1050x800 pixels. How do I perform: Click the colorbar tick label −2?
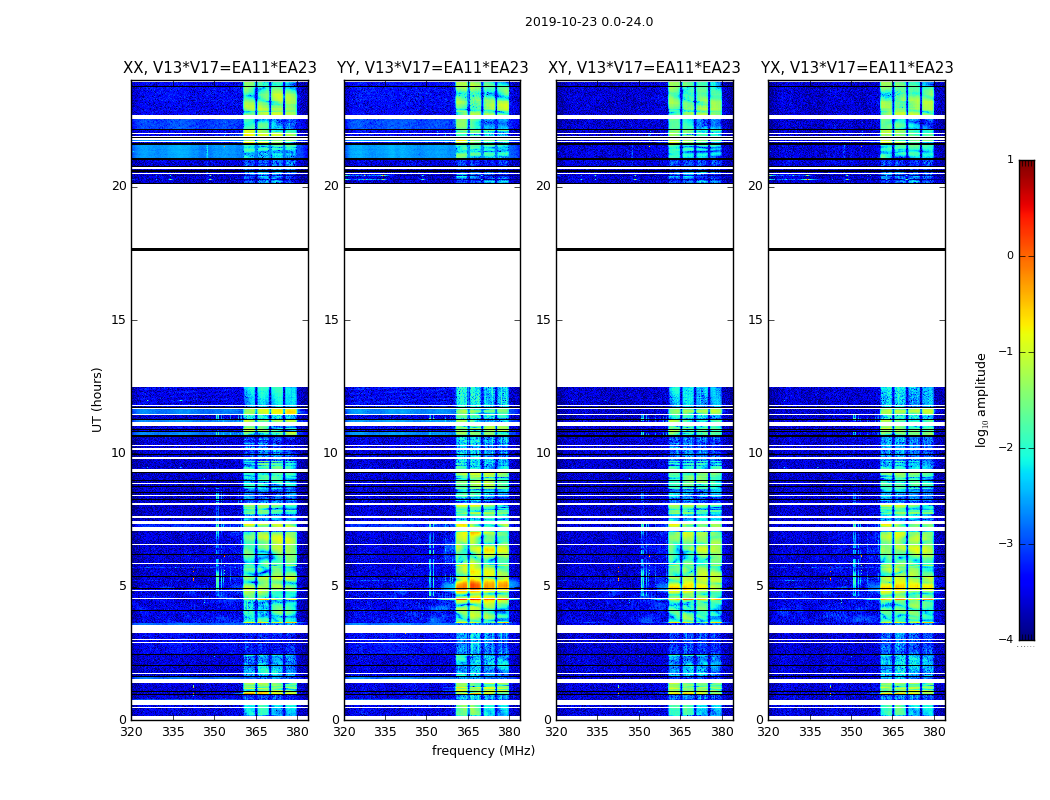(1009, 448)
